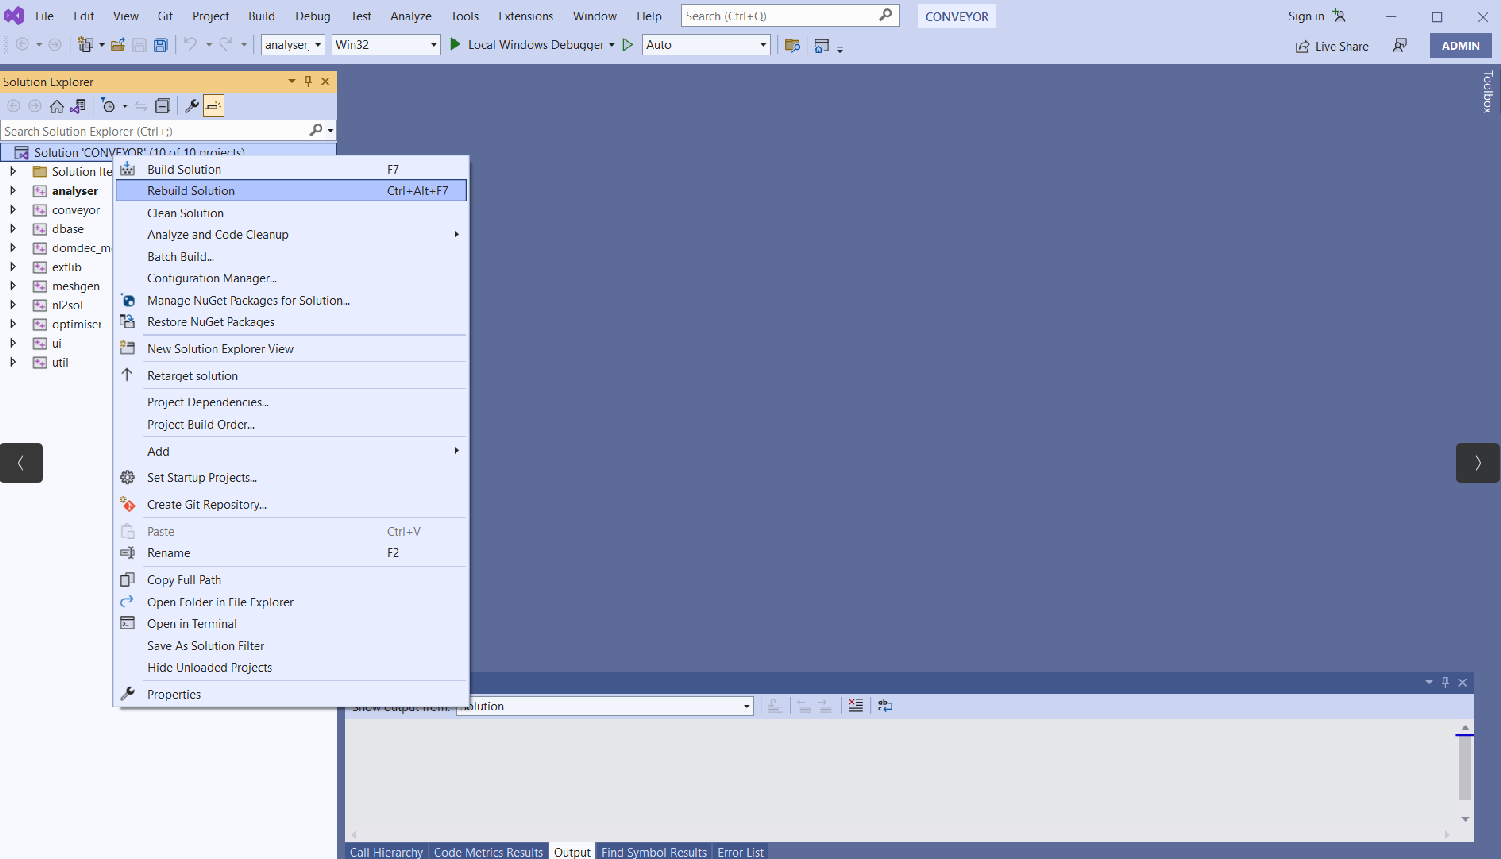
Task: Focus the Search (Ctrl+Q) box
Action: (790, 16)
